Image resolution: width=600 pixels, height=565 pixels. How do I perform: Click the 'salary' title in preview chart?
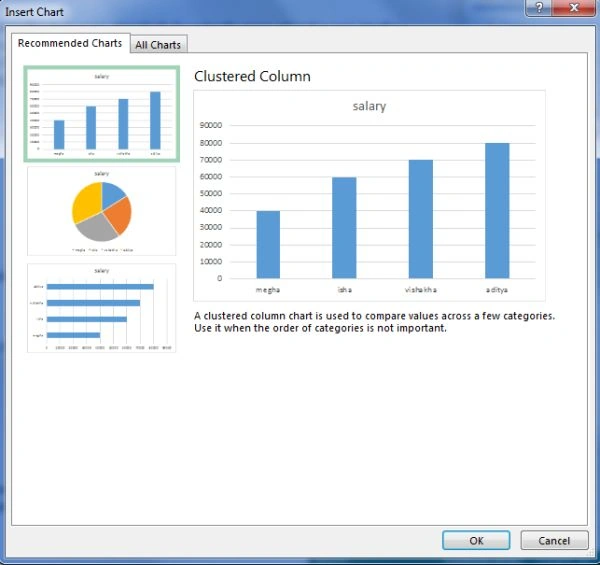(x=369, y=106)
